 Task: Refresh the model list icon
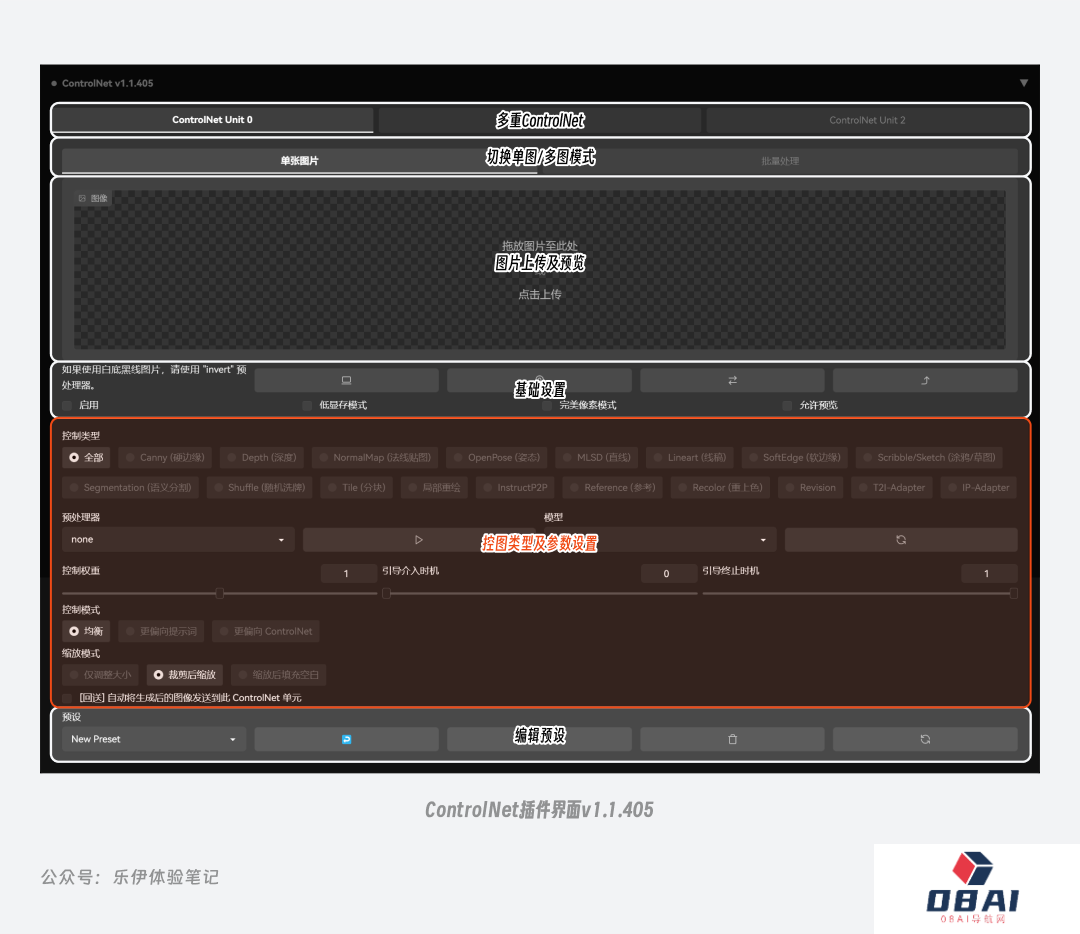(x=901, y=539)
